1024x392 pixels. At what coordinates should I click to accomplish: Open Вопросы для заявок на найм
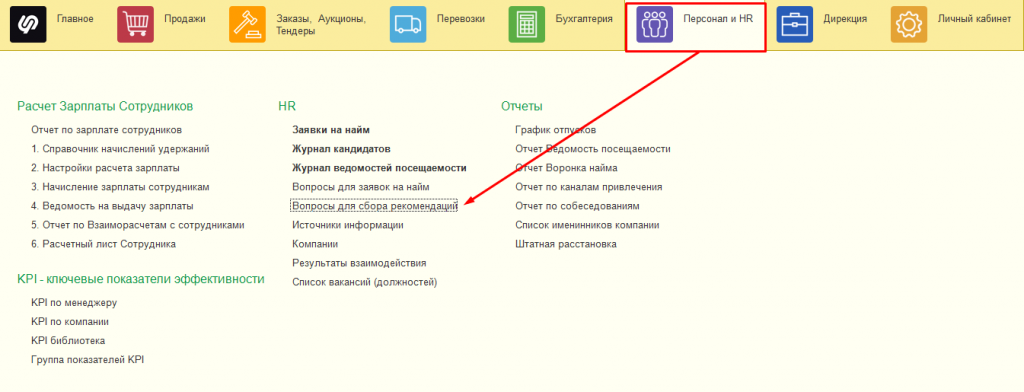[360, 187]
